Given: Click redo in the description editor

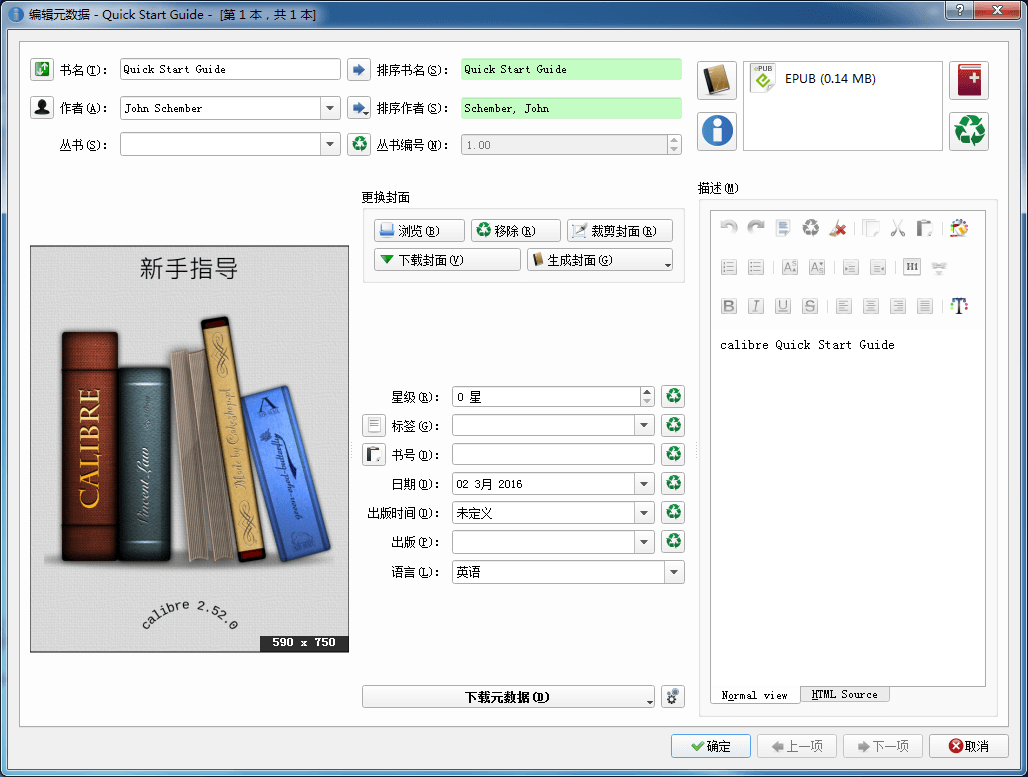Looking at the screenshot, I should 756,228.
